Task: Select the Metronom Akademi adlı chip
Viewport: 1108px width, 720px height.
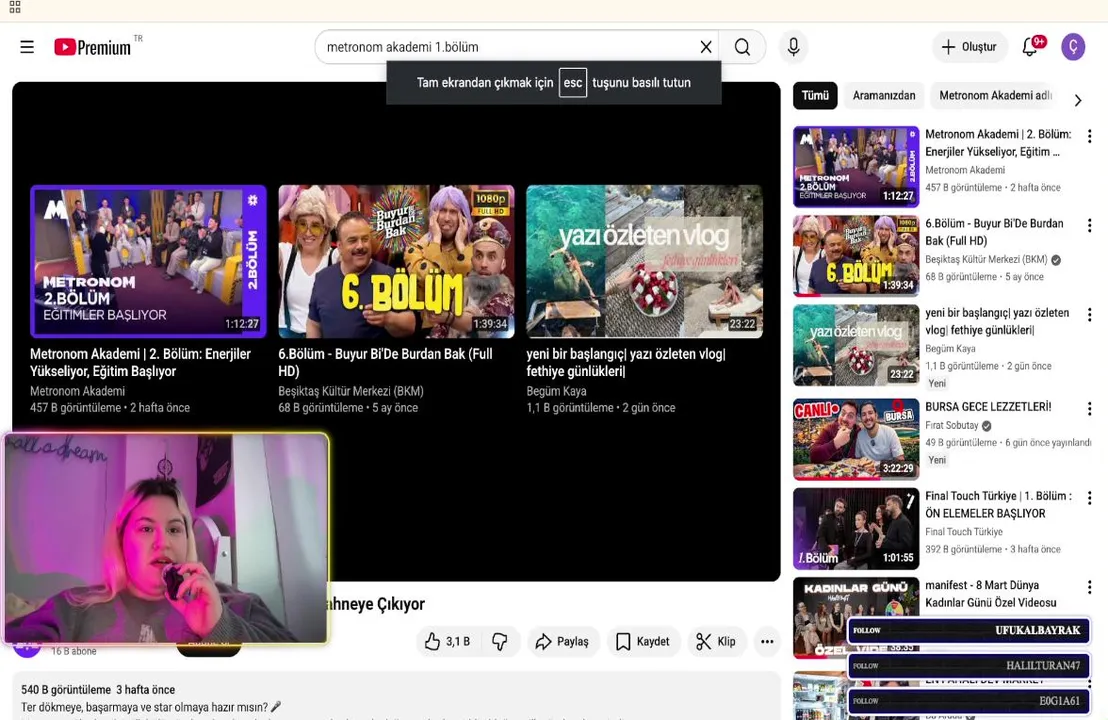Action: pyautogui.click(x=995, y=95)
